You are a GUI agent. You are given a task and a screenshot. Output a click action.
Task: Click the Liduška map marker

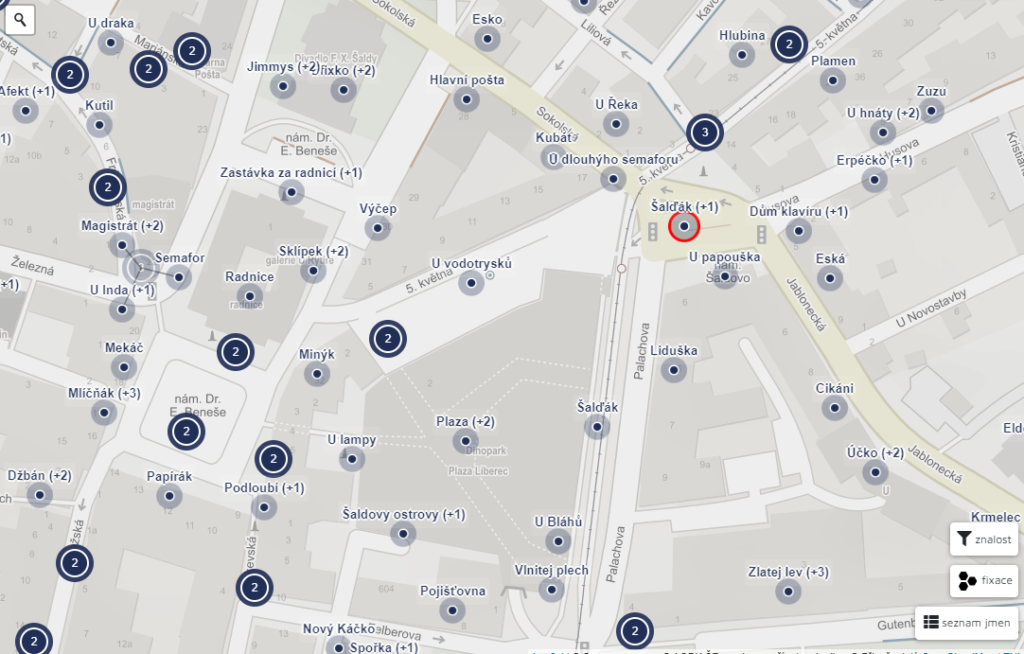pos(673,370)
